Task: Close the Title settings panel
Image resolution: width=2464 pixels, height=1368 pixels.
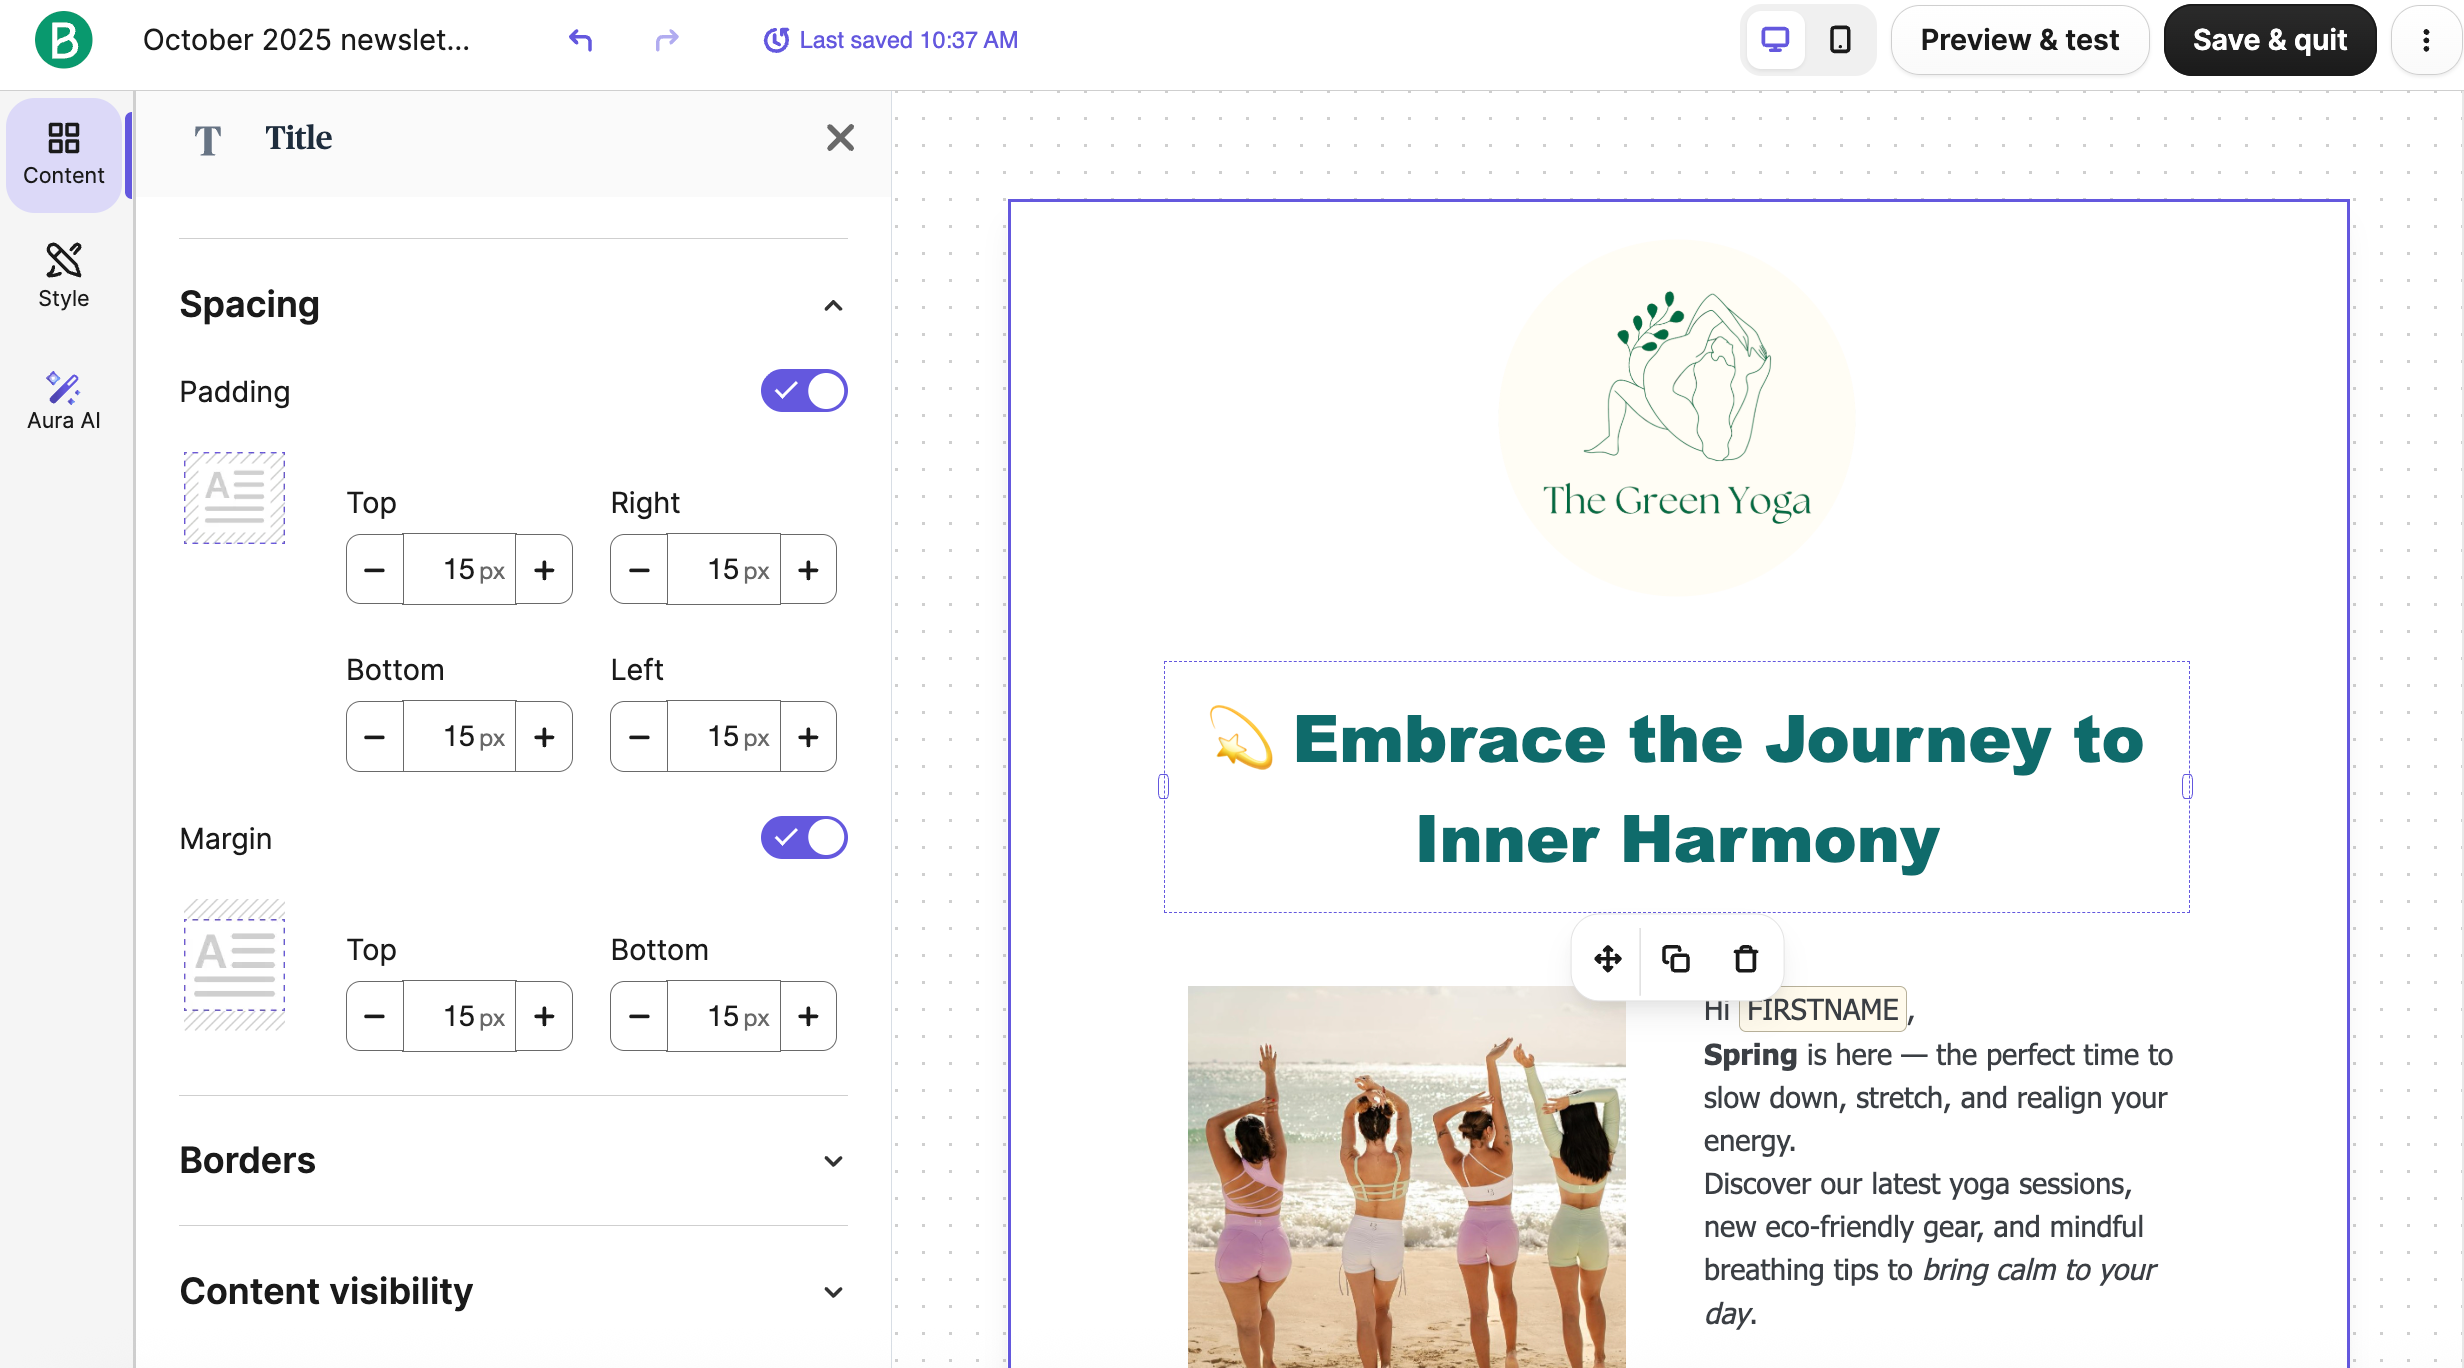Action: point(840,138)
